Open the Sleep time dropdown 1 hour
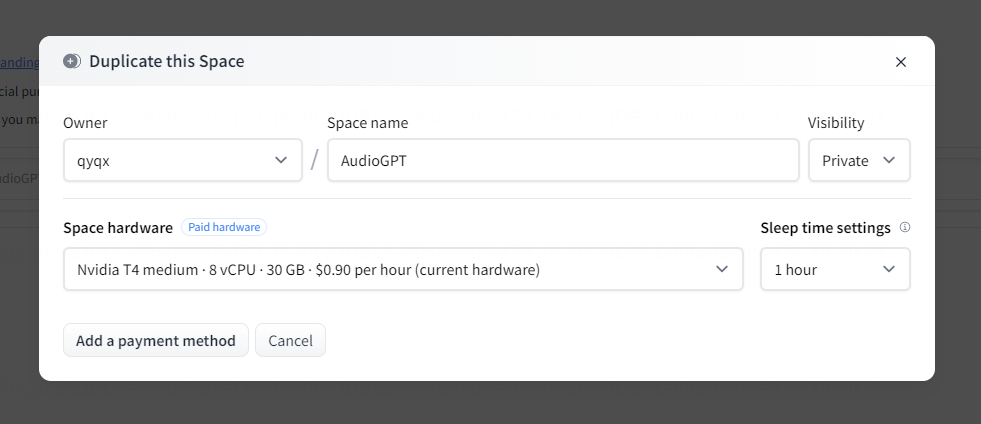Screen dimensions: 981x424 (835, 269)
